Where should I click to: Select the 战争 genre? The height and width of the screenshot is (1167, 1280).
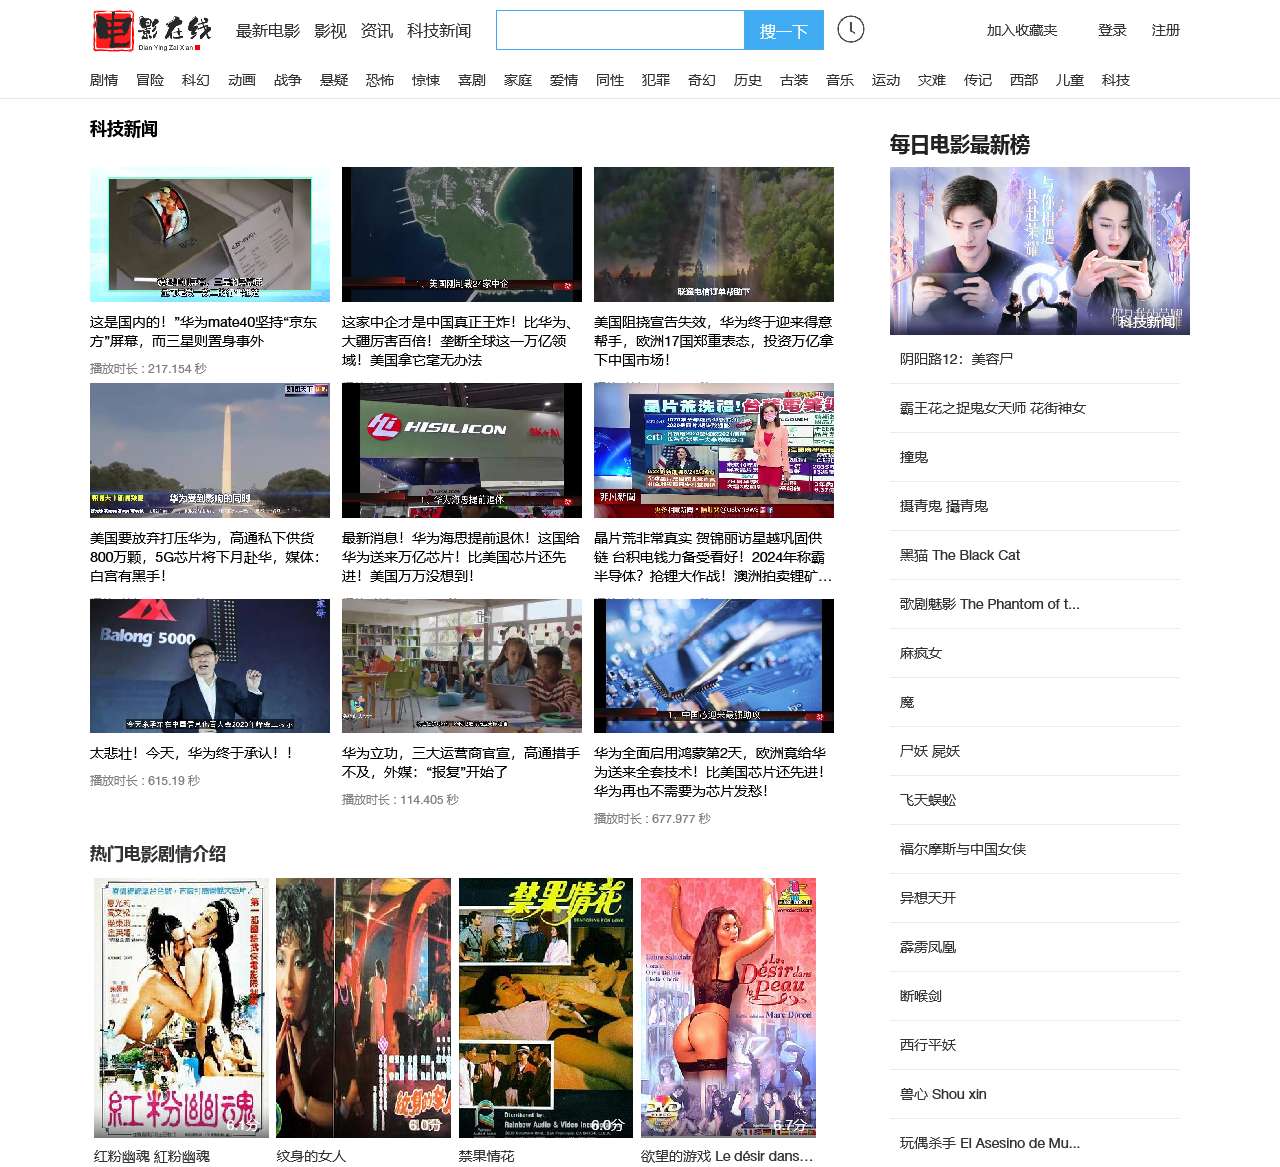pos(288,80)
